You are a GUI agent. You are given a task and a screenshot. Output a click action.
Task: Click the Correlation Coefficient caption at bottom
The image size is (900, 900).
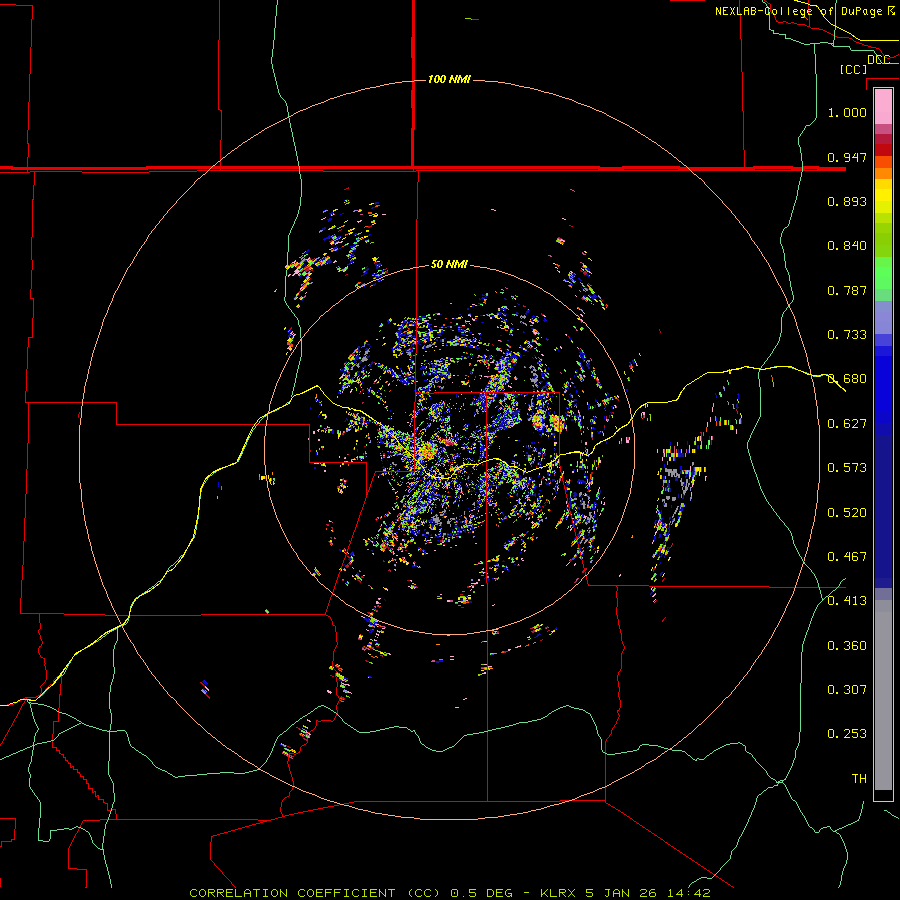pos(449,893)
